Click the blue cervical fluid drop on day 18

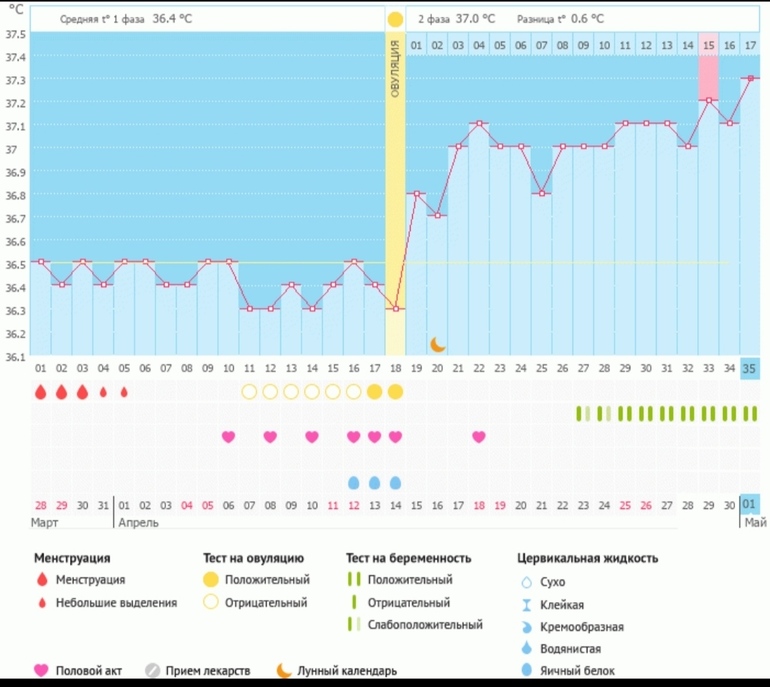[x=395, y=482]
